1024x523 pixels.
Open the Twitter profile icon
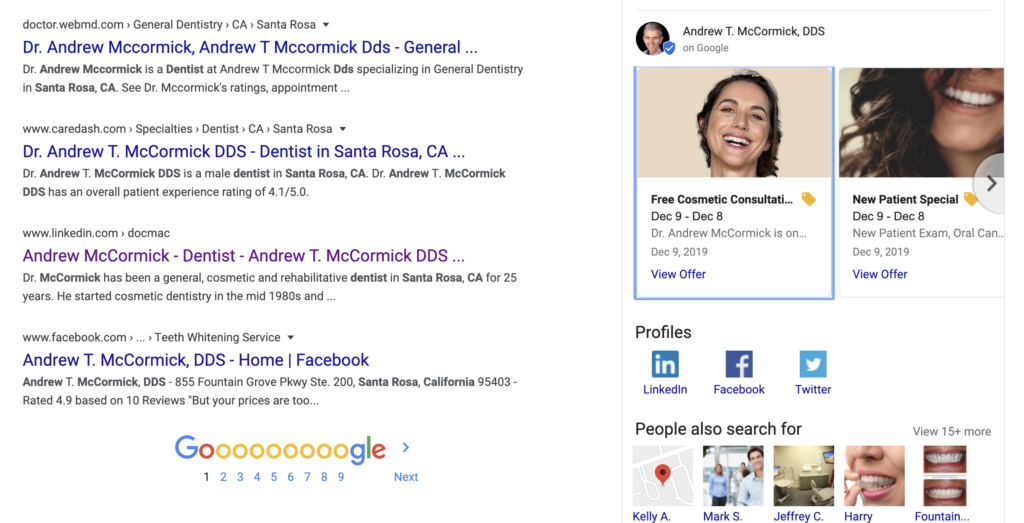coord(812,364)
